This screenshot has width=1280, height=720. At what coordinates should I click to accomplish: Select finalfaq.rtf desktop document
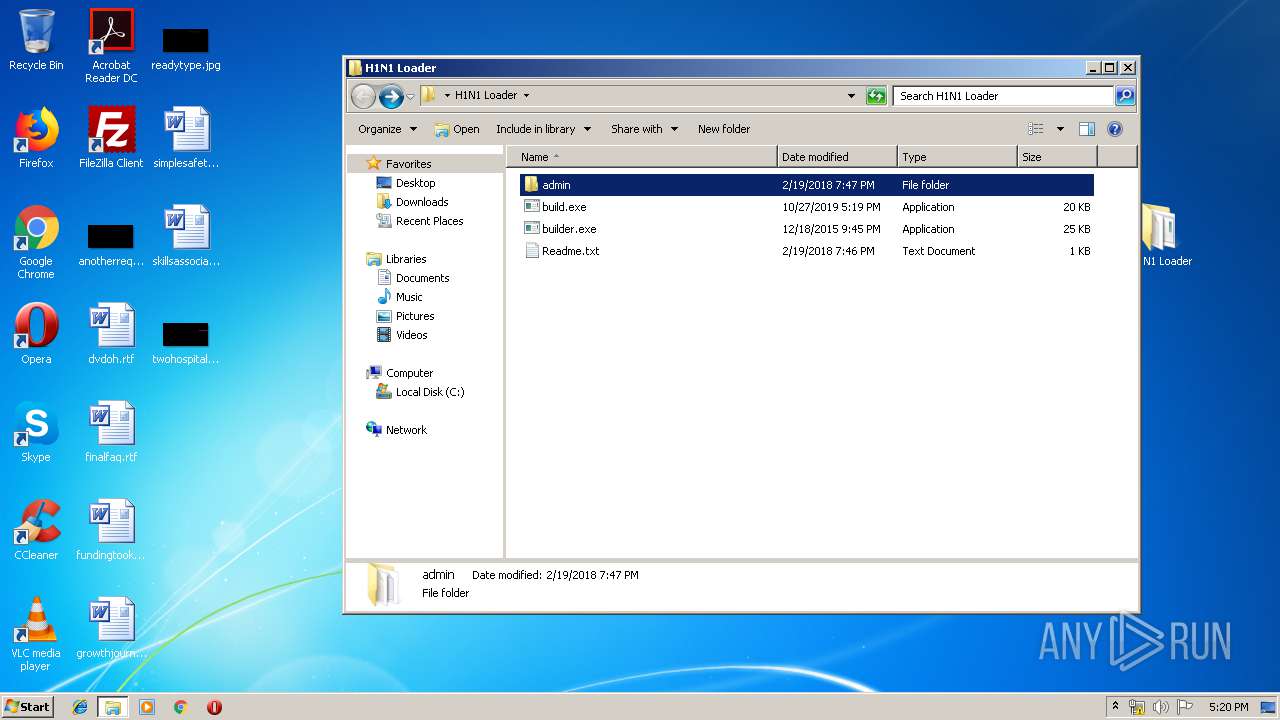click(111, 432)
